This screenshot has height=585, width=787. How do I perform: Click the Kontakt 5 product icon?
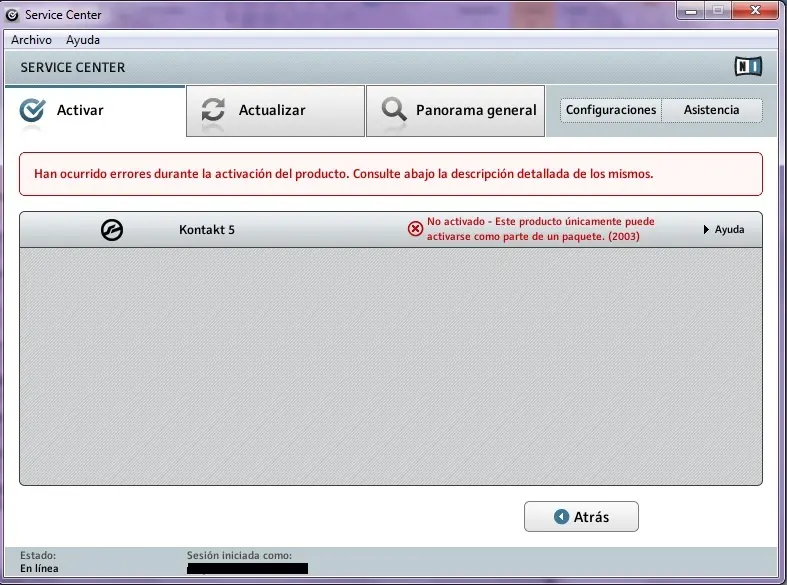111,230
